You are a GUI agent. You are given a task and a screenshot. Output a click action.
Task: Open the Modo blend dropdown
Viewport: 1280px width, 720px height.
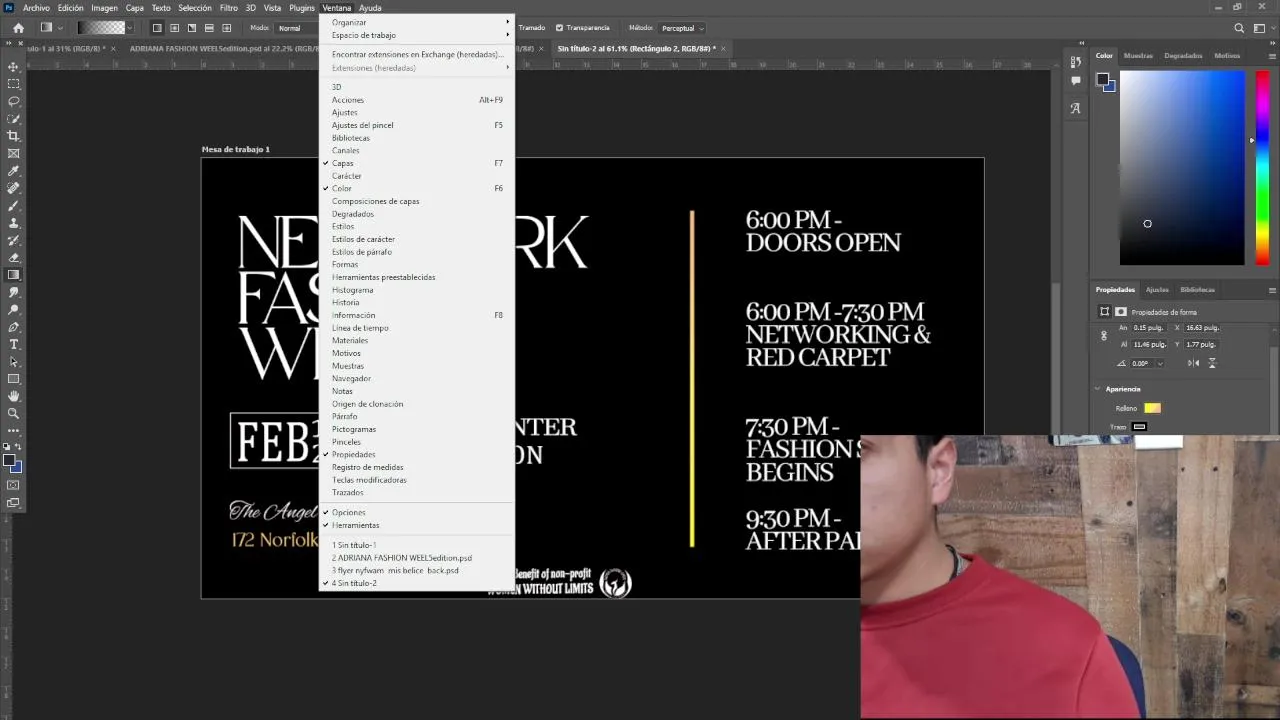[296, 28]
